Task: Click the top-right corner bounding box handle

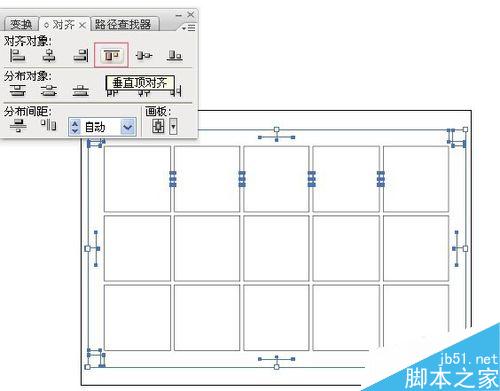Action: (x=465, y=129)
